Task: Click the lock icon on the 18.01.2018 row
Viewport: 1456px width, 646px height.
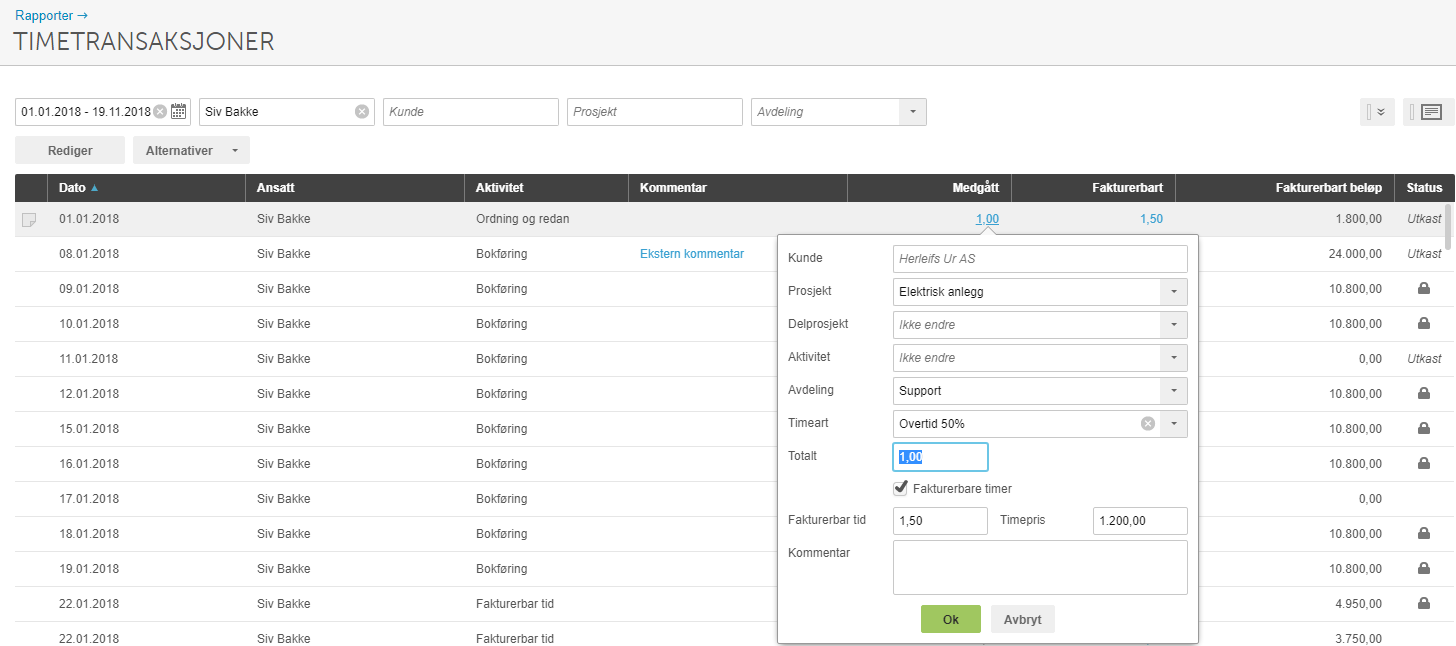Action: (1424, 534)
